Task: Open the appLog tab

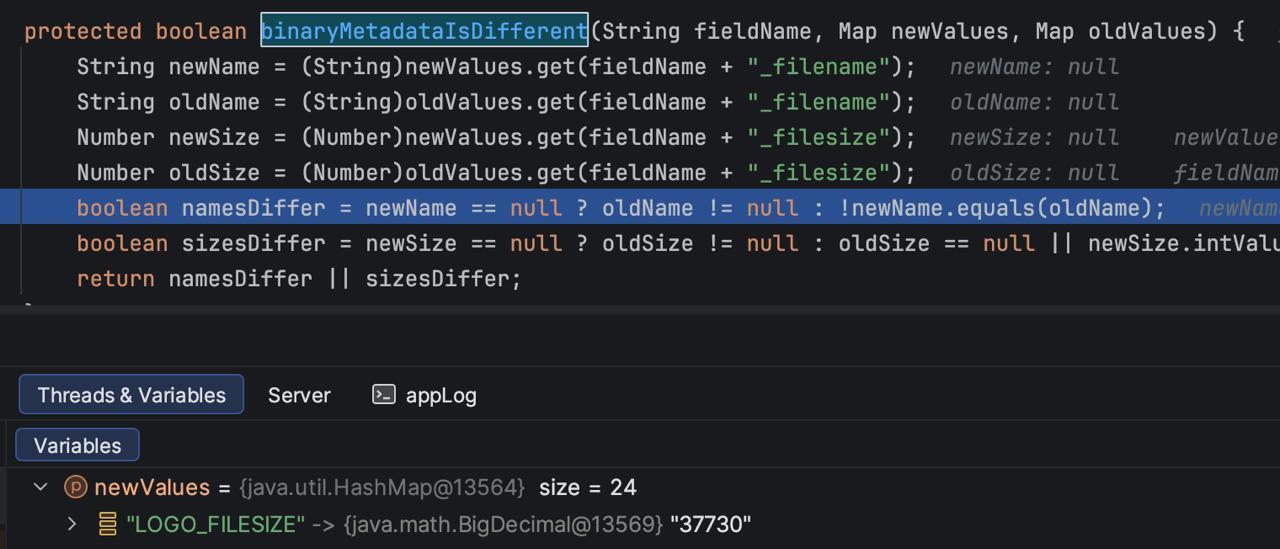Action: (x=440, y=395)
